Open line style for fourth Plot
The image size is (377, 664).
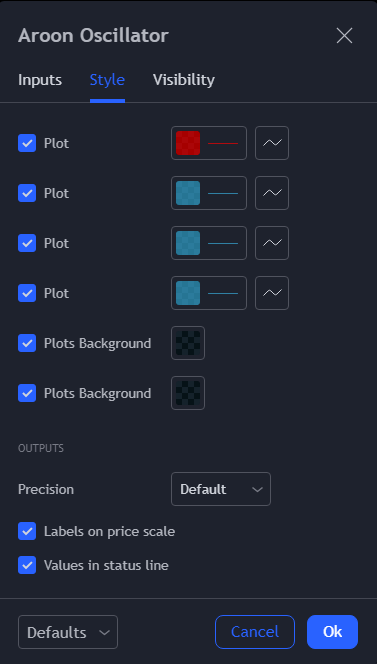point(272,293)
